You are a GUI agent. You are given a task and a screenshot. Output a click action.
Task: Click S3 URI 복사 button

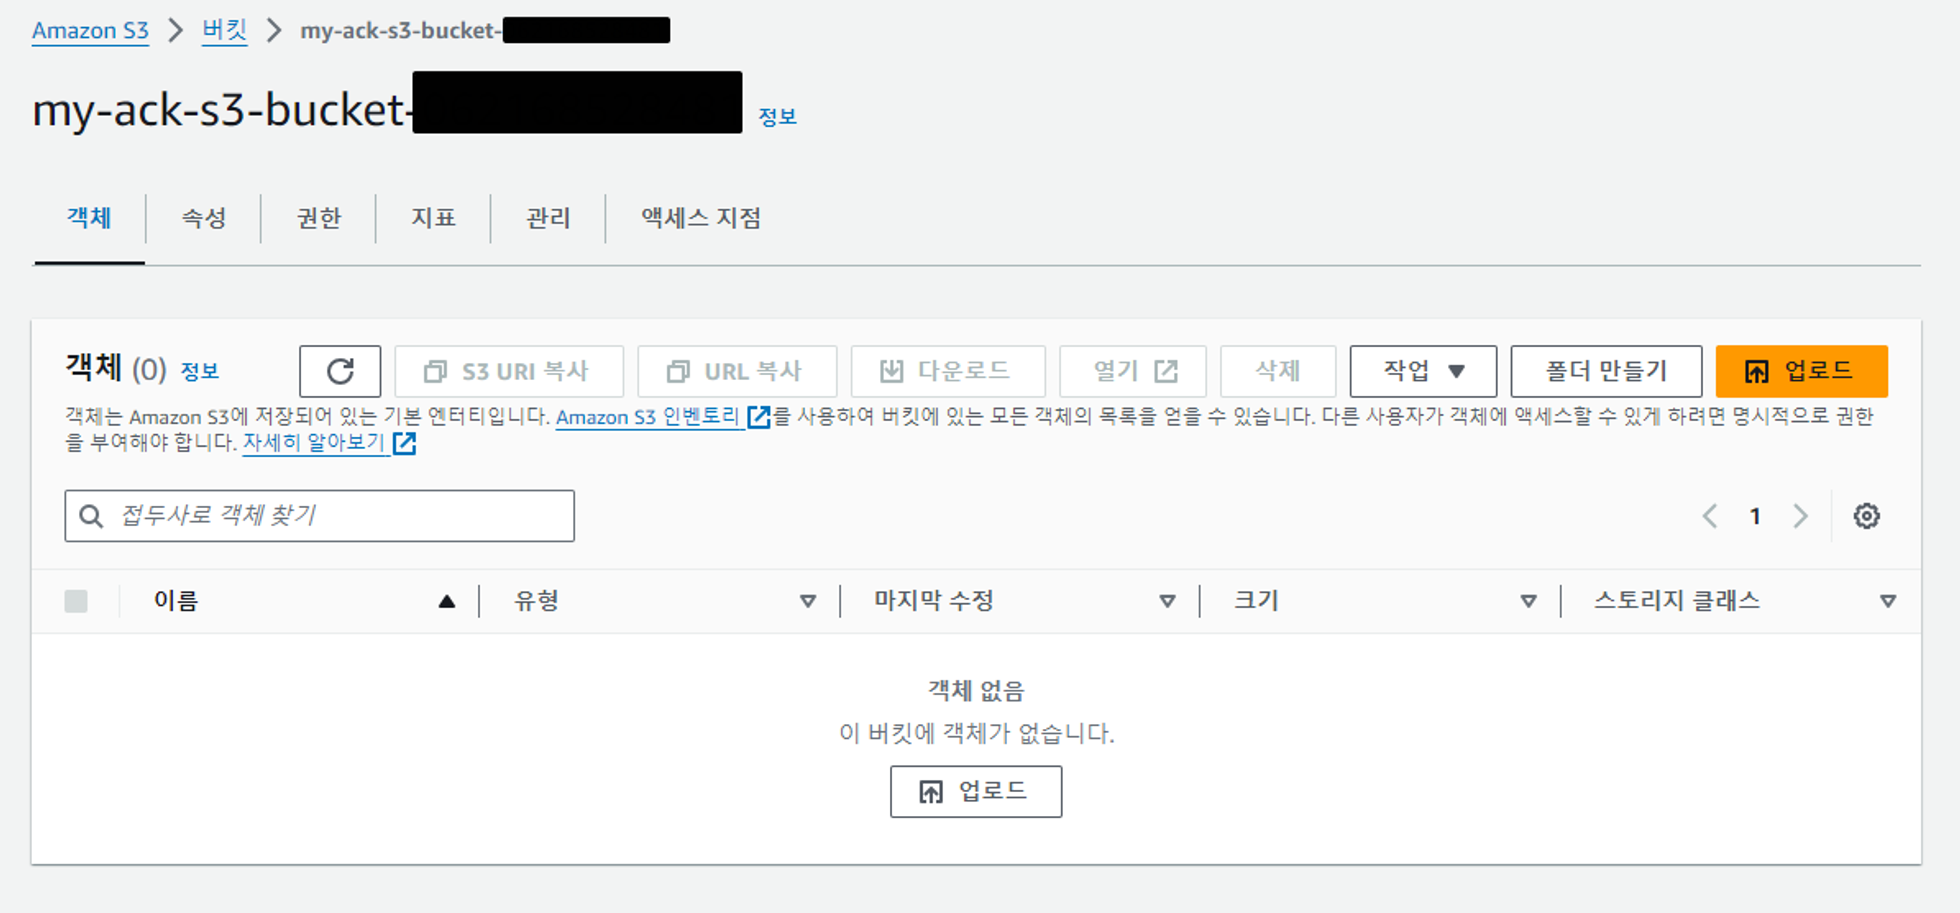click(x=509, y=371)
